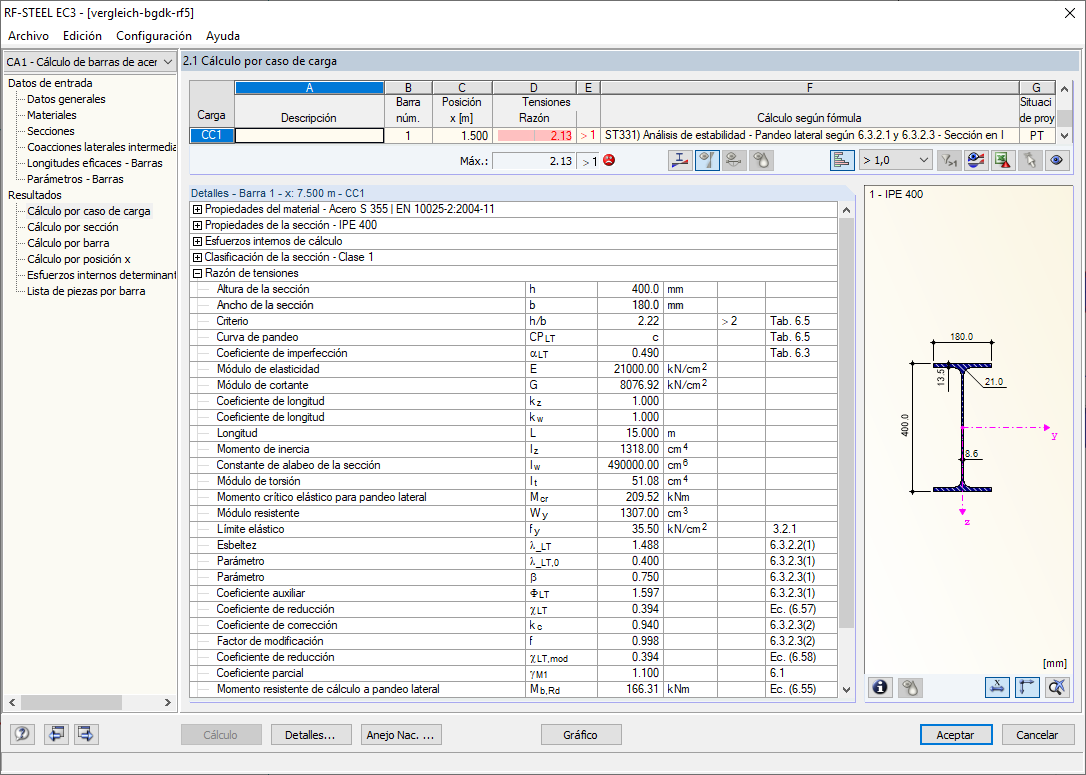Image resolution: width=1086 pixels, height=775 pixels.
Task: Click the stress diagram on cross-section icon
Action: [680, 161]
